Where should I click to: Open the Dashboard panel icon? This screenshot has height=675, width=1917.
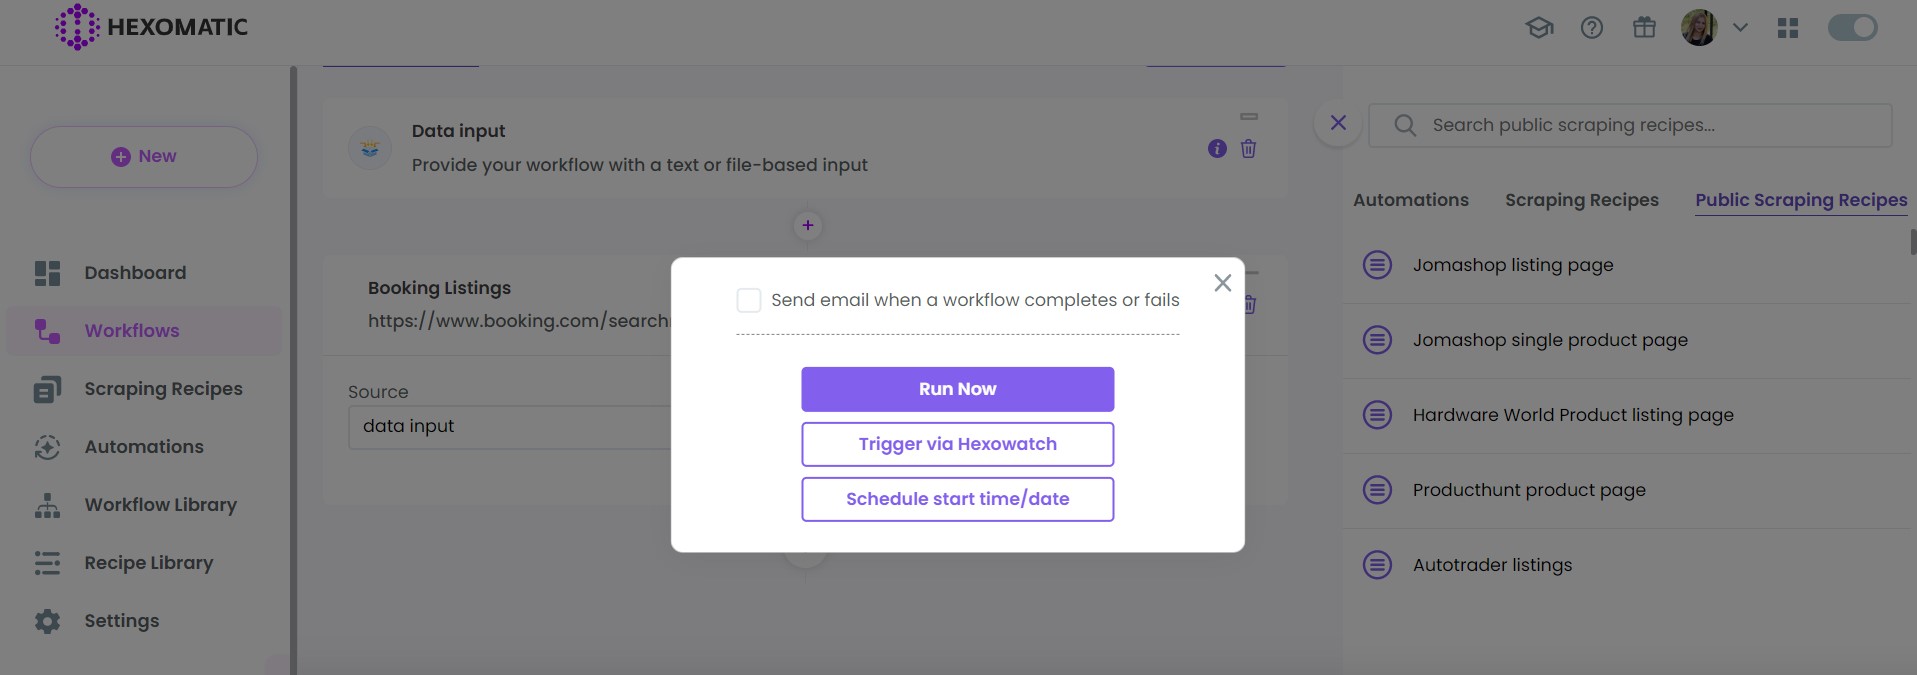46,272
